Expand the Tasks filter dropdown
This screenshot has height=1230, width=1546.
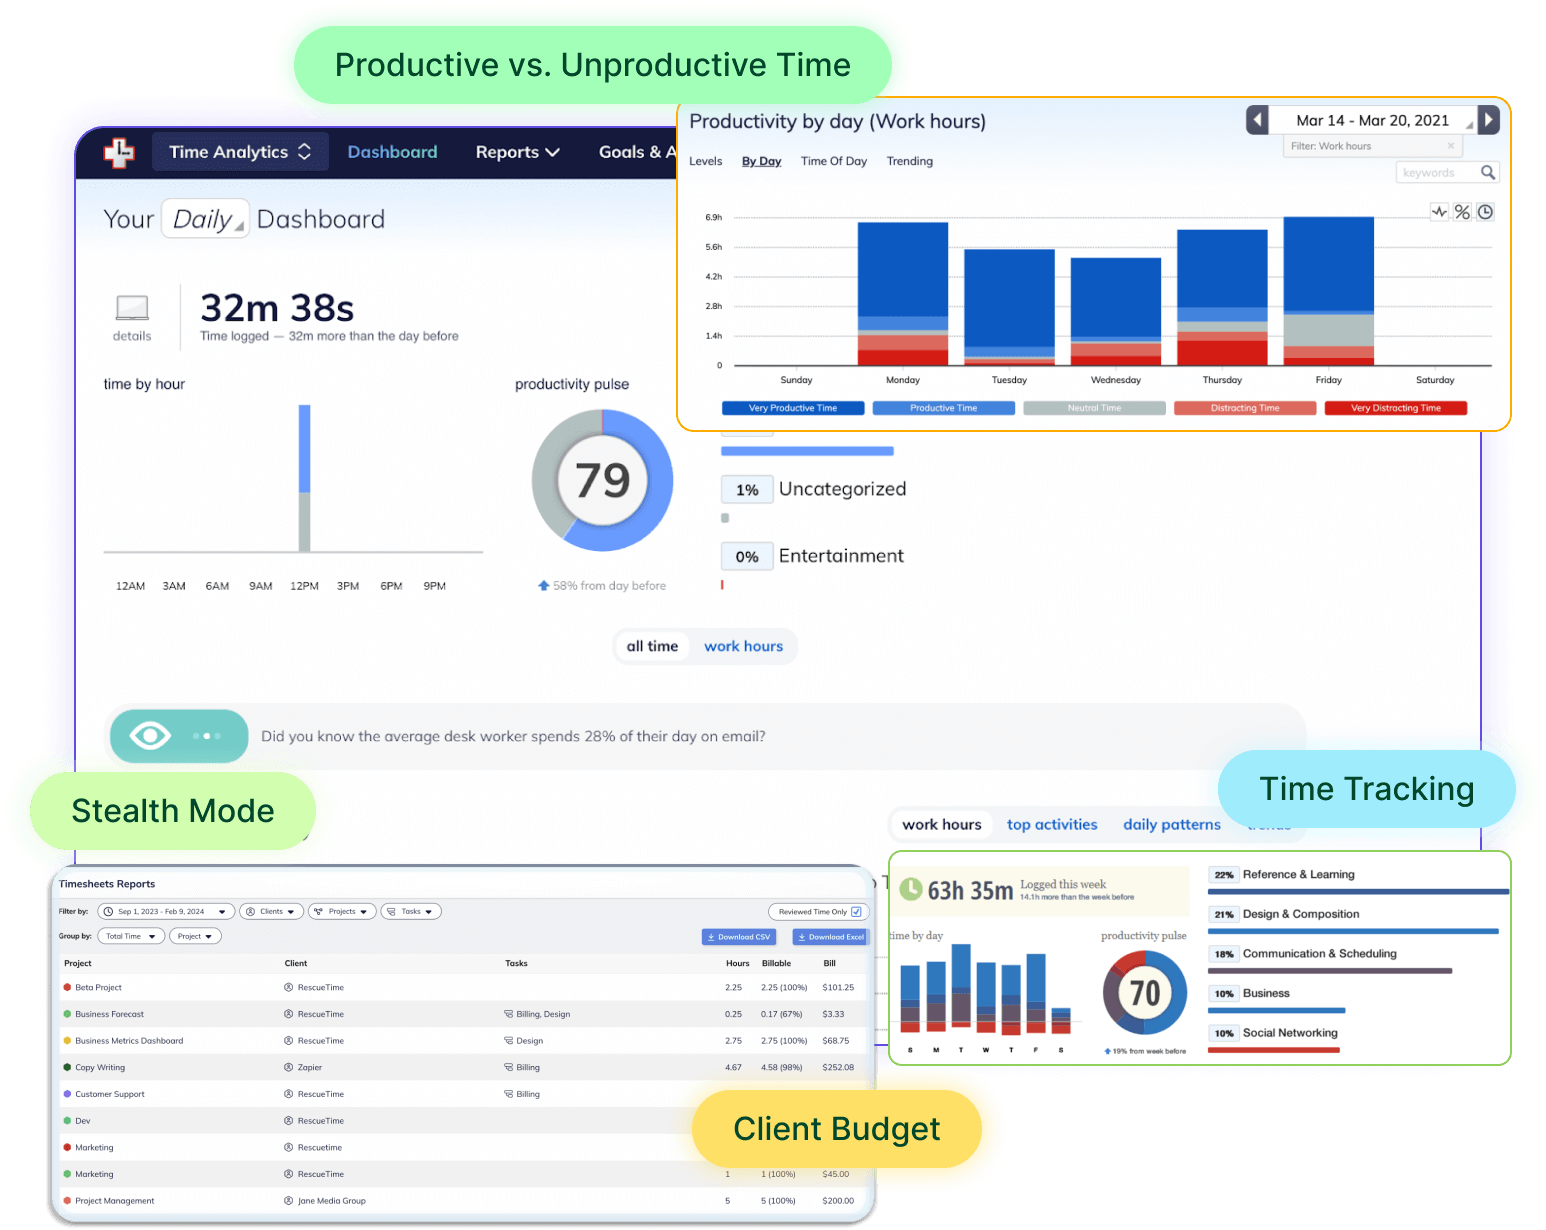click(x=411, y=911)
